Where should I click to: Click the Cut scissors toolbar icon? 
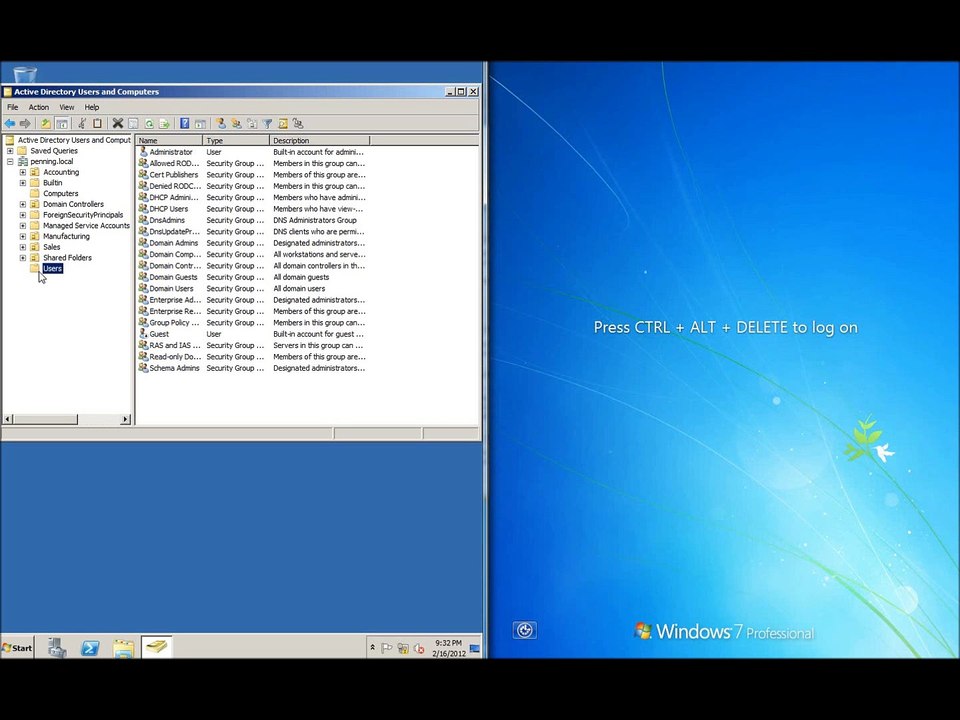[81, 124]
